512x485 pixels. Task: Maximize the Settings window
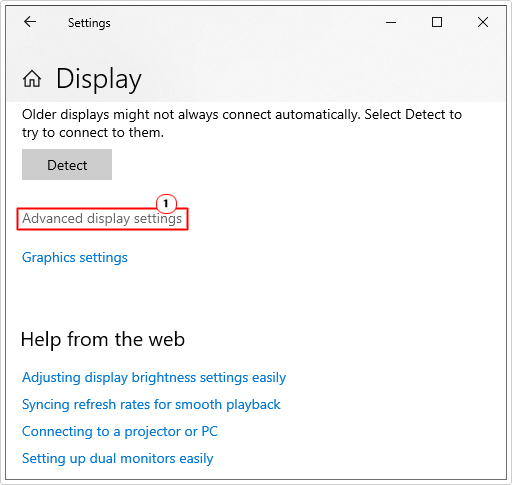(437, 22)
